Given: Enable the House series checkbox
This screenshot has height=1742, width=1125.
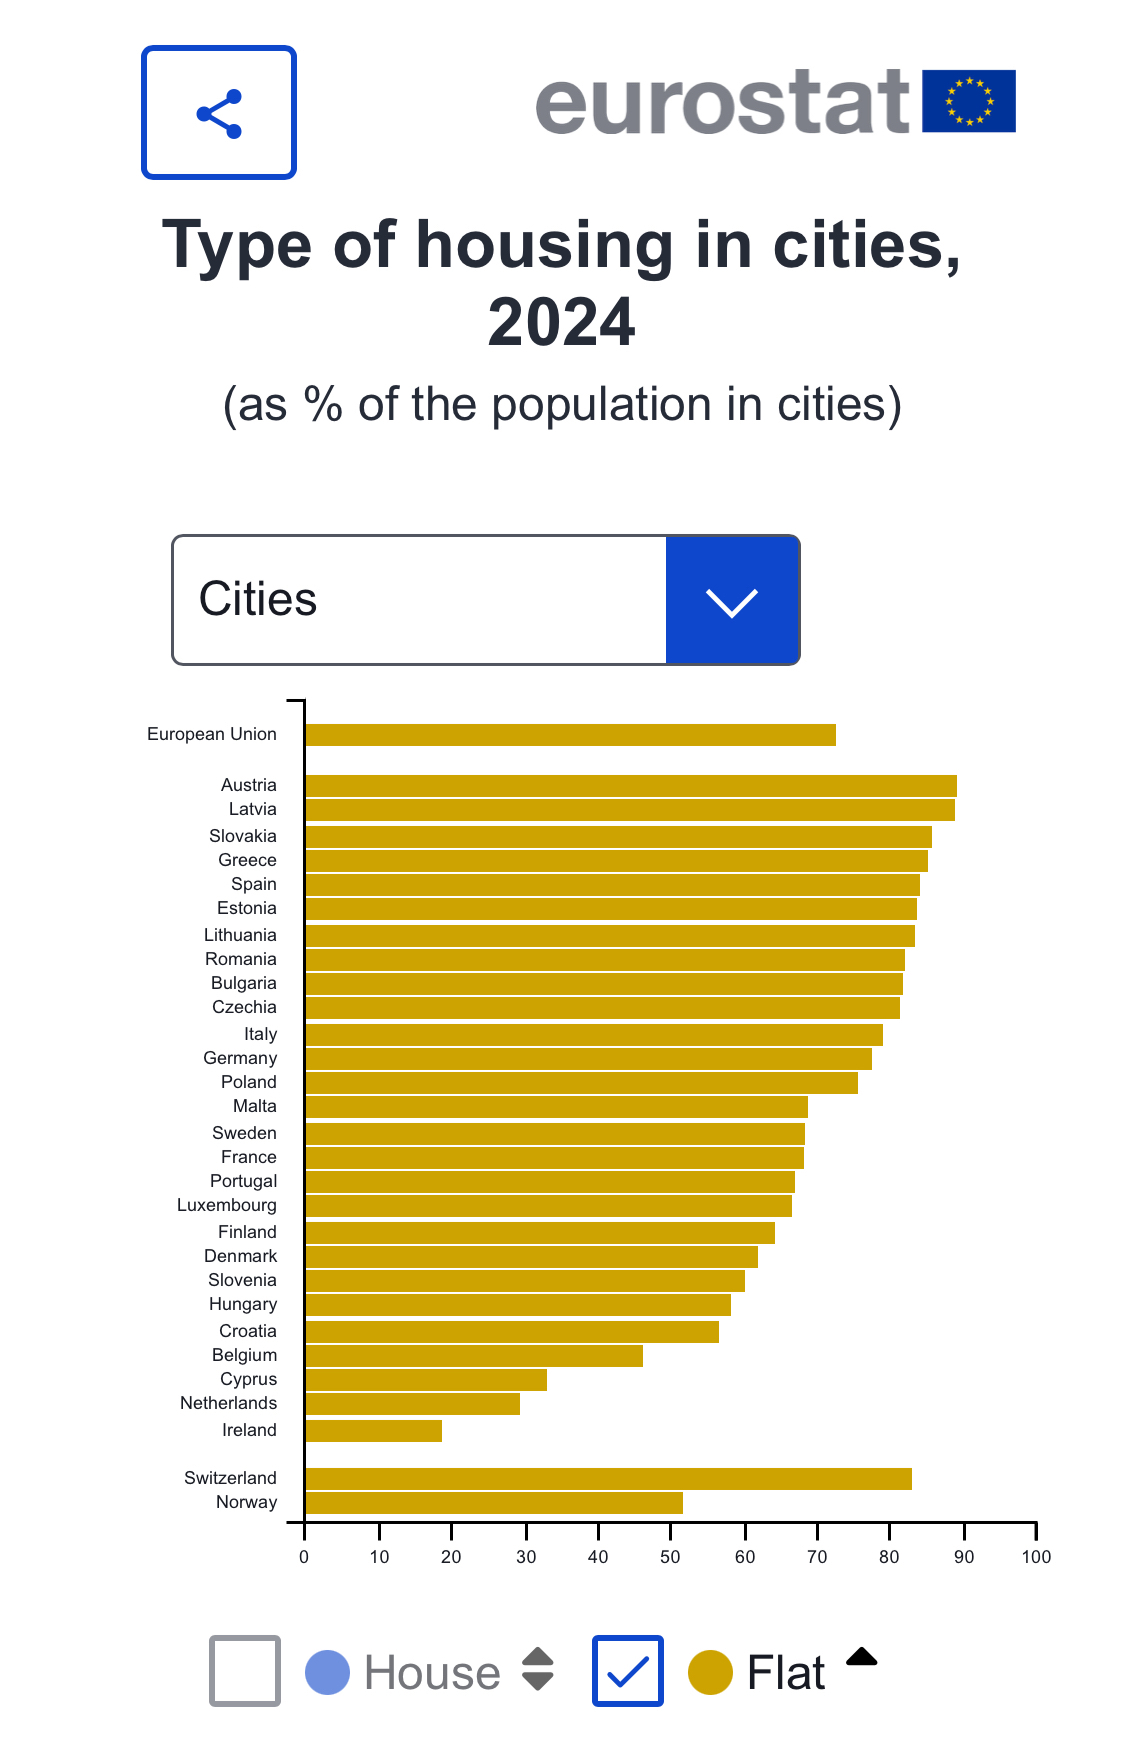Looking at the screenshot, I should pyautogui.click(x=245, y=1670).
